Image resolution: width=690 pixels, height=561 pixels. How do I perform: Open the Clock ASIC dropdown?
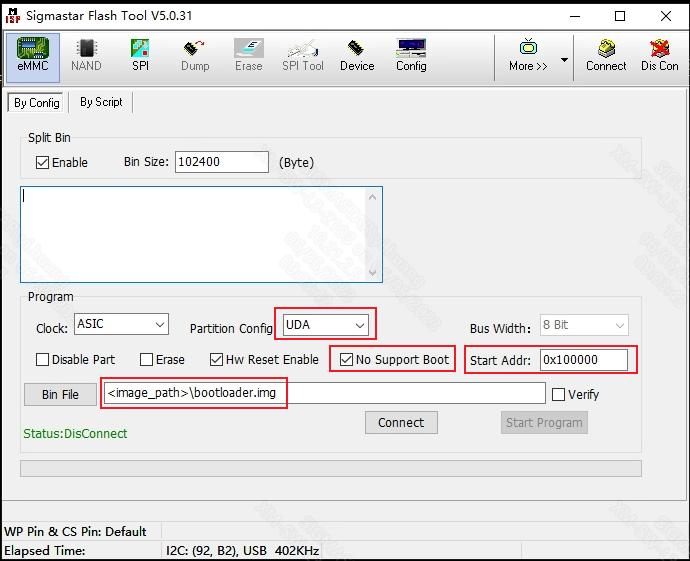(121, 324)
